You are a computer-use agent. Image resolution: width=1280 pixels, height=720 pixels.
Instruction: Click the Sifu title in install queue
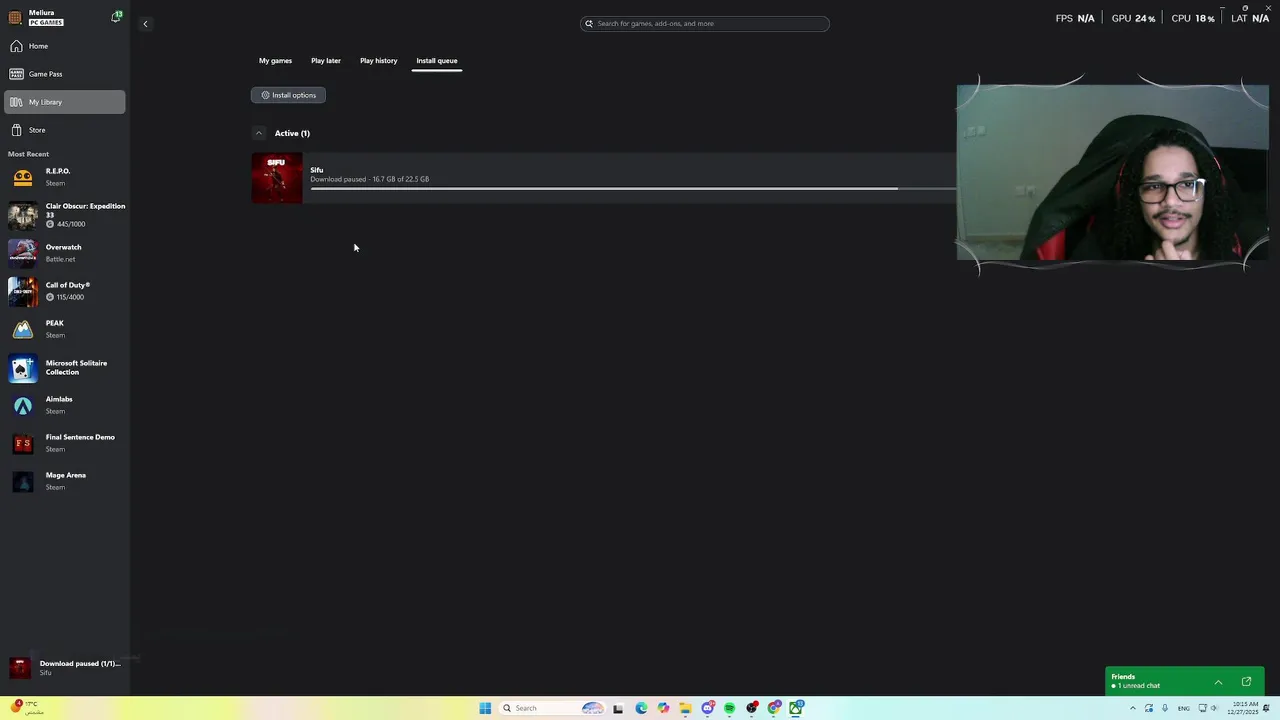tap(317, 170)
